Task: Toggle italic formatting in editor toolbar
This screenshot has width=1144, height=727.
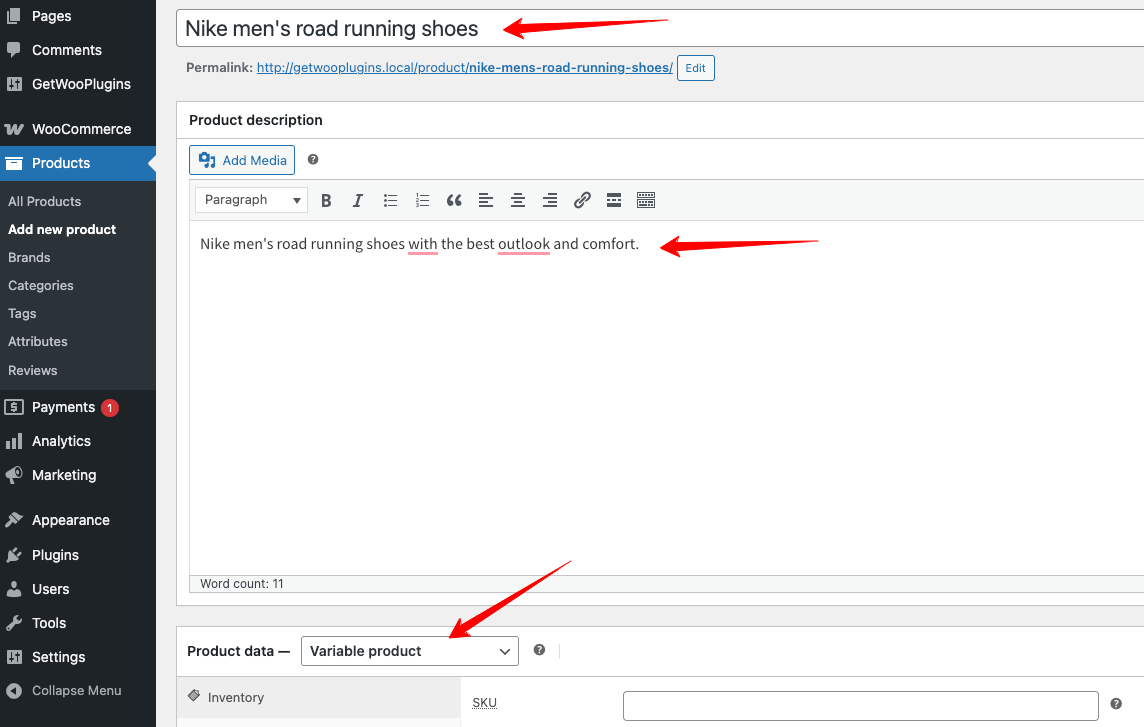Action: pyautogui.click(x=358, y=200)
